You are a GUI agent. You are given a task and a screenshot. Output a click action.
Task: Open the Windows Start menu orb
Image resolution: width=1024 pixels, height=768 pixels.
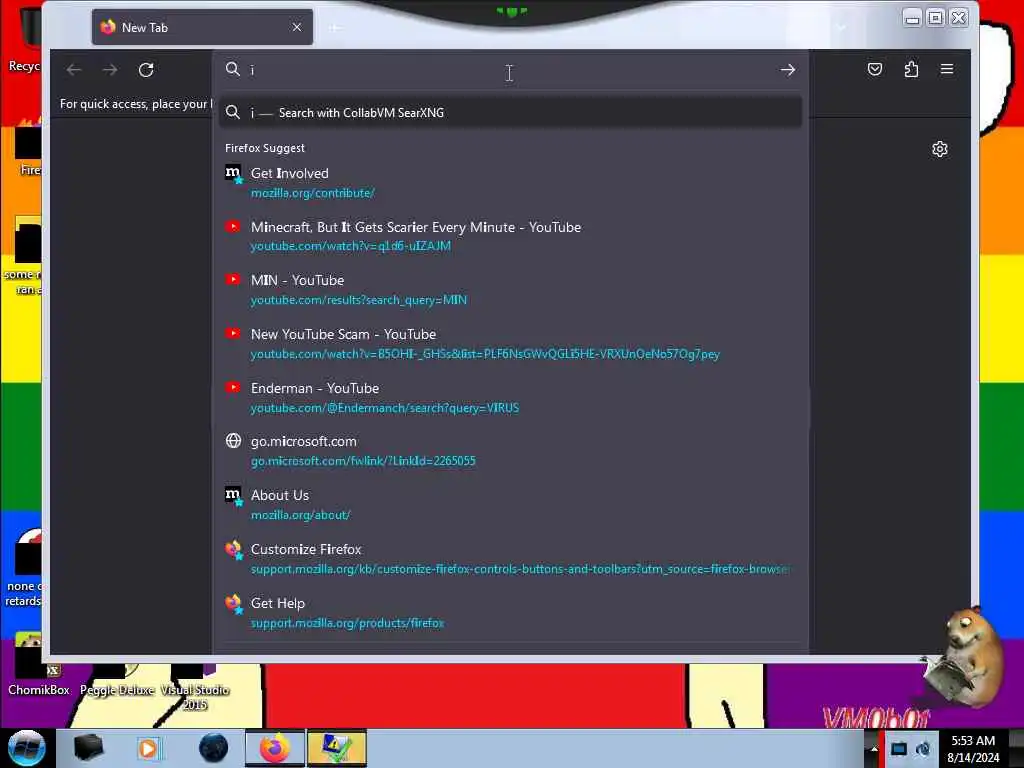coord(26,748)
